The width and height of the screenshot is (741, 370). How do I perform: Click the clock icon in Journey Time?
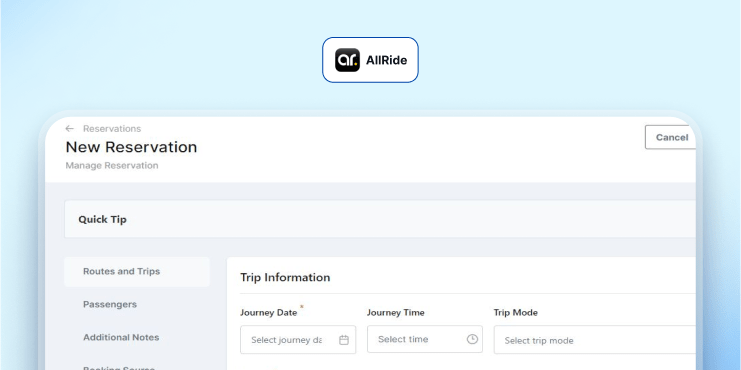pyautogui.click(x=472, y=339)
